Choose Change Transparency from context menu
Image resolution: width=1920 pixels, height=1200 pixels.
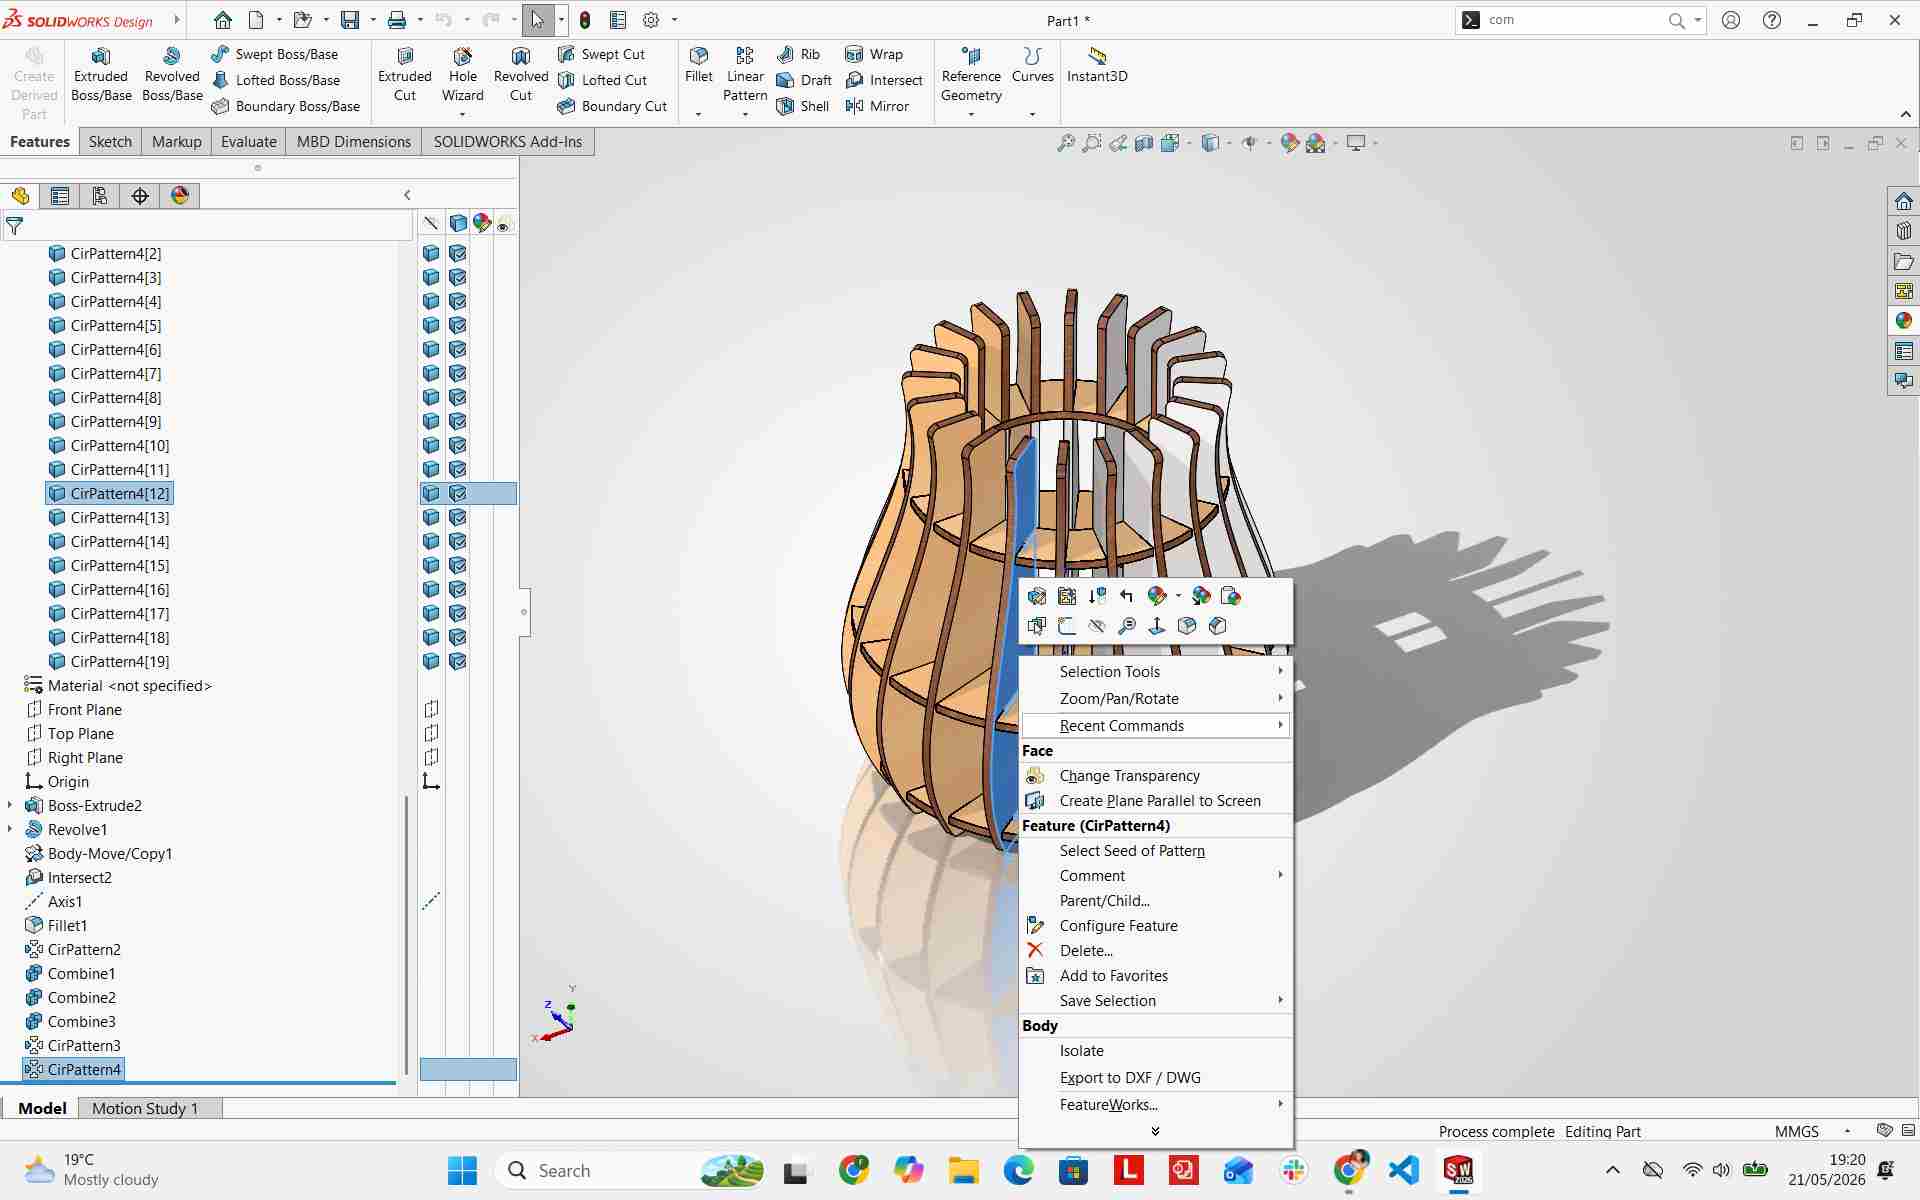coord(1155,776)
